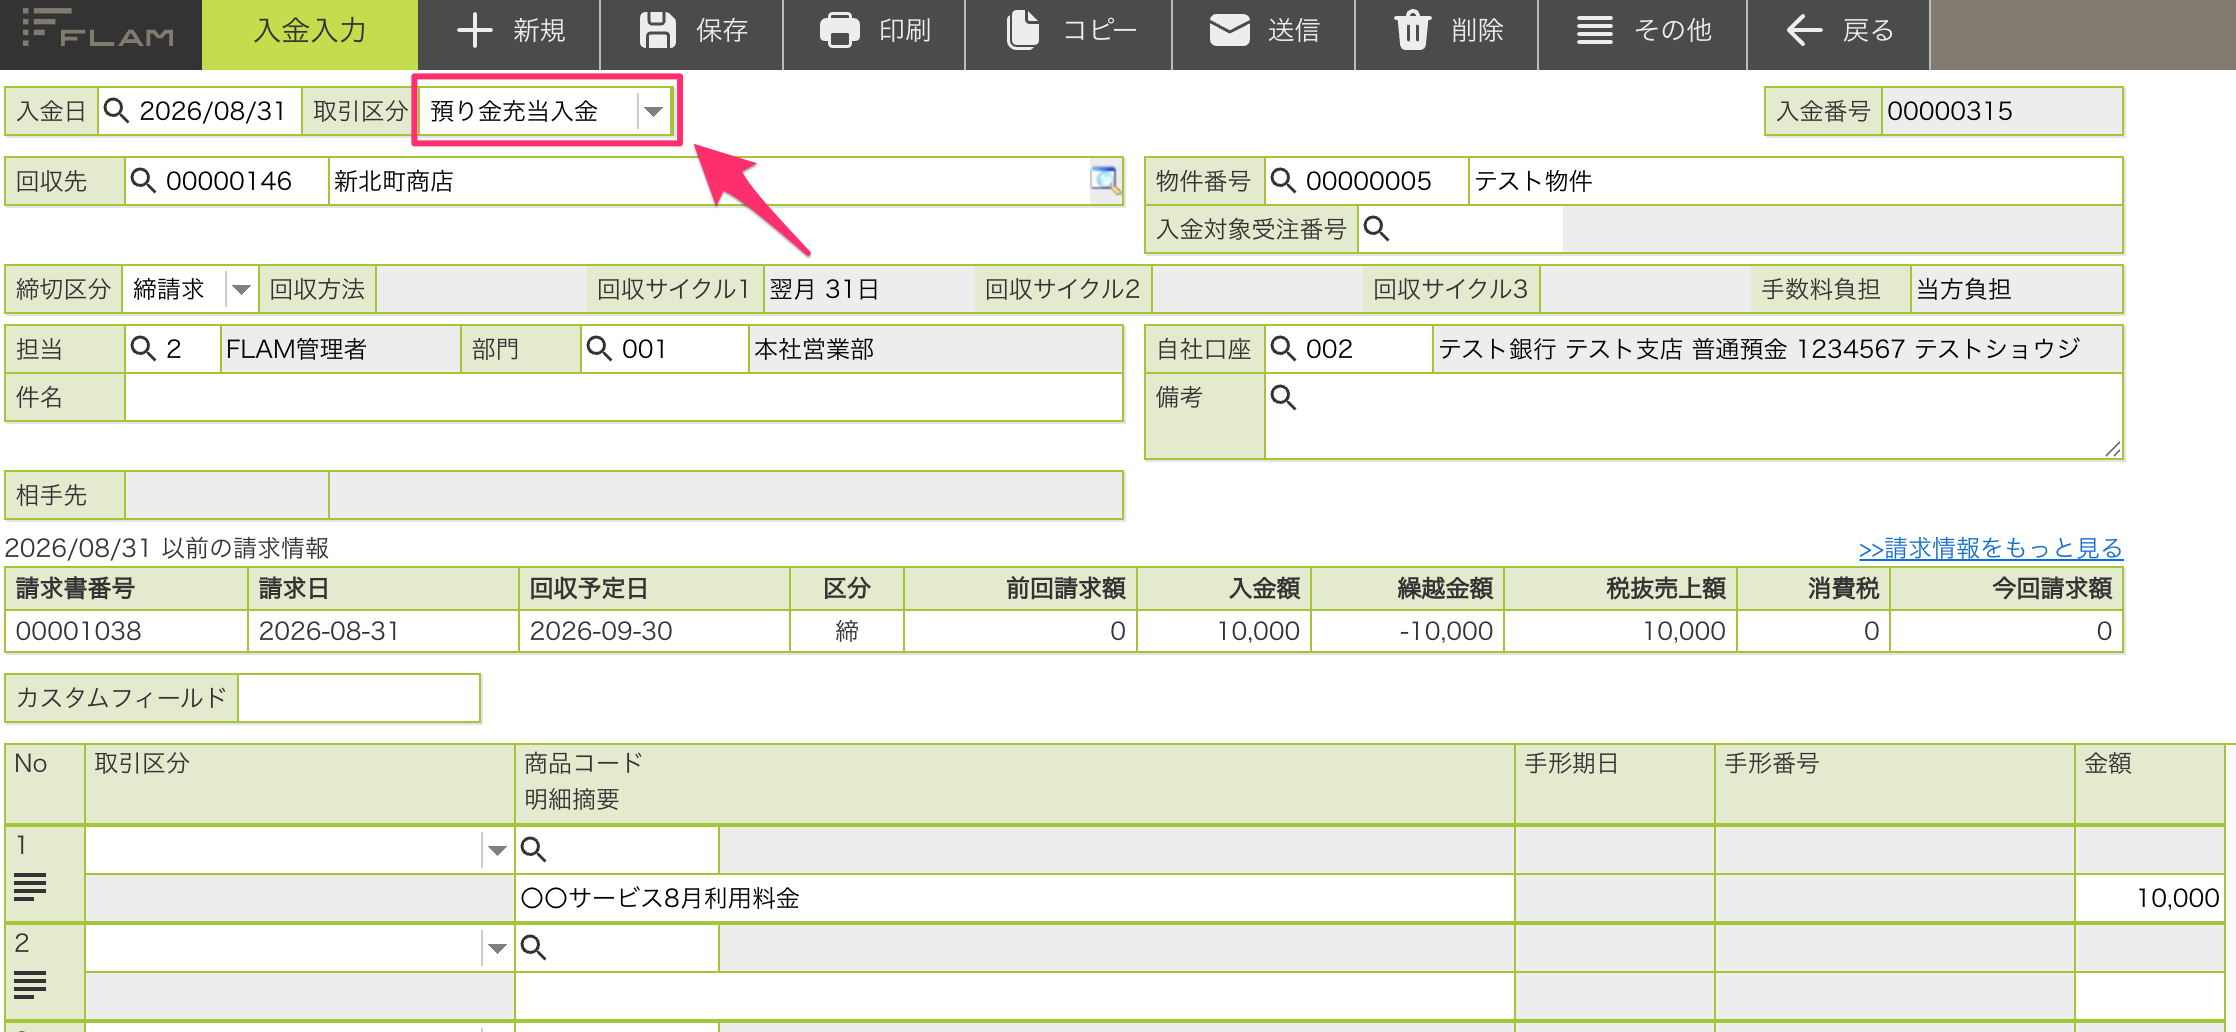Click the 件名 input field
2236x1032 pixels.
click(x=623, y=397)
